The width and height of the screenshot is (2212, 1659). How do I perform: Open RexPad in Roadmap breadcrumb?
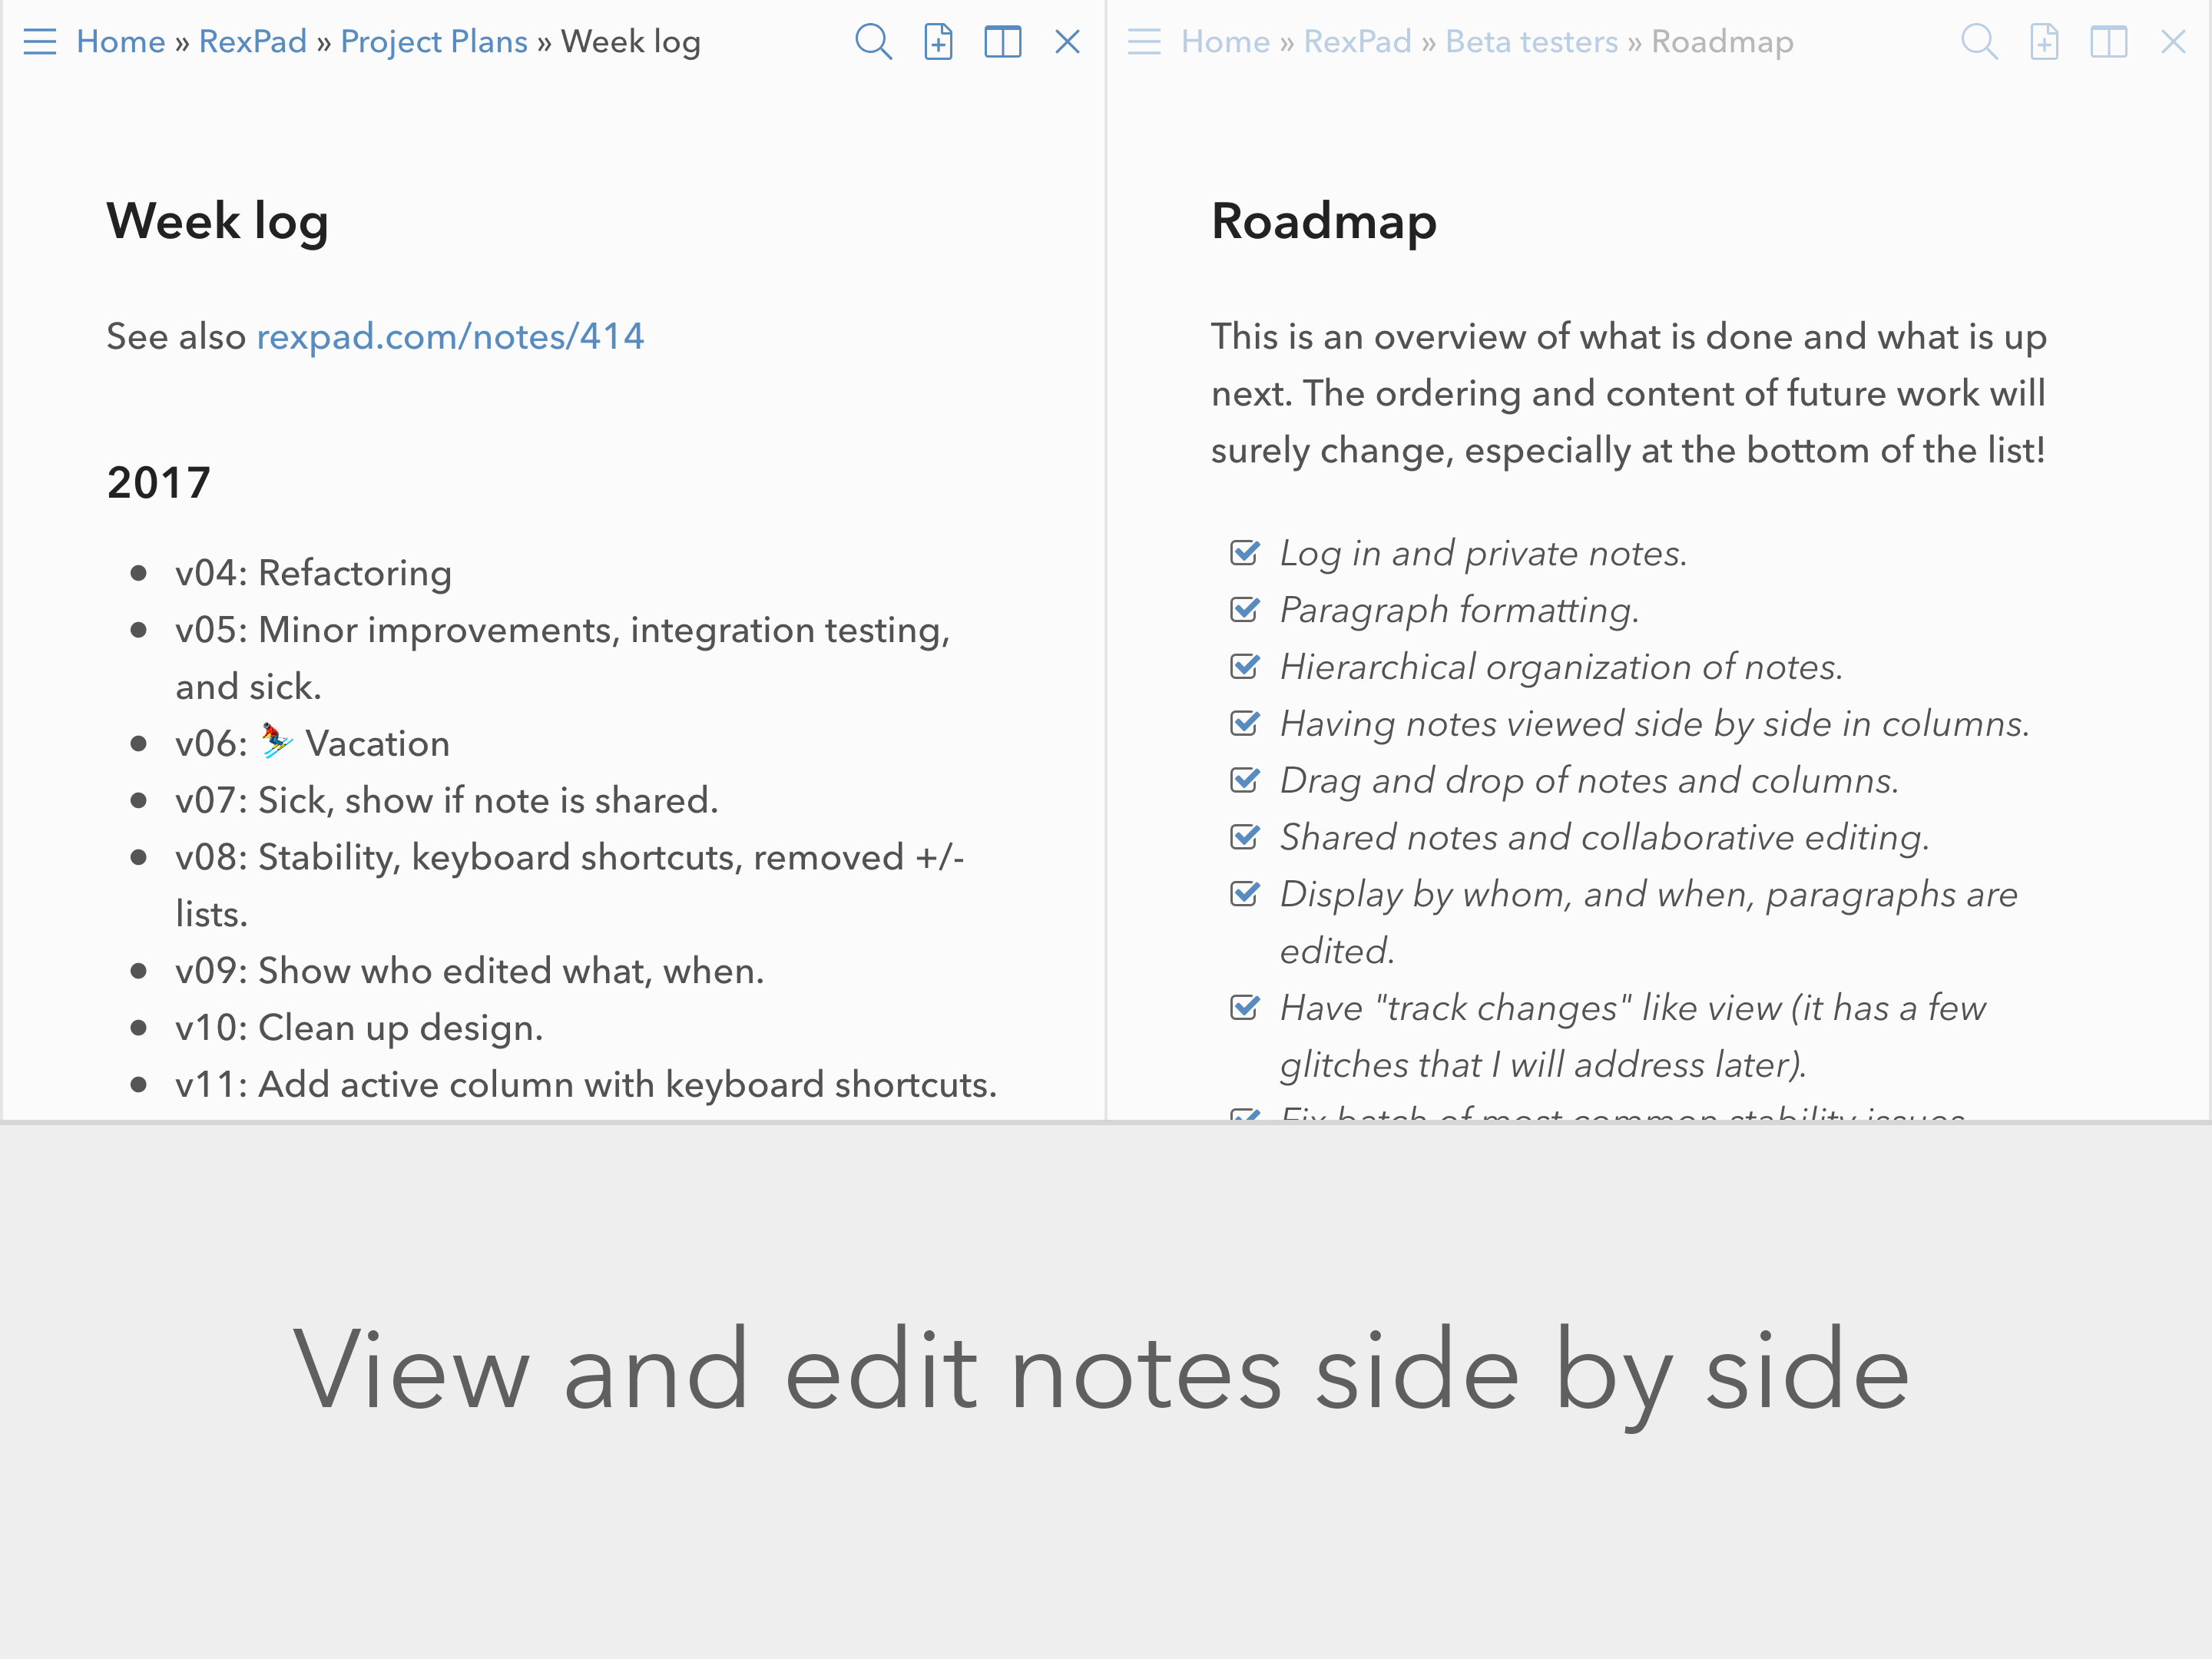[x=1358, y=42]
